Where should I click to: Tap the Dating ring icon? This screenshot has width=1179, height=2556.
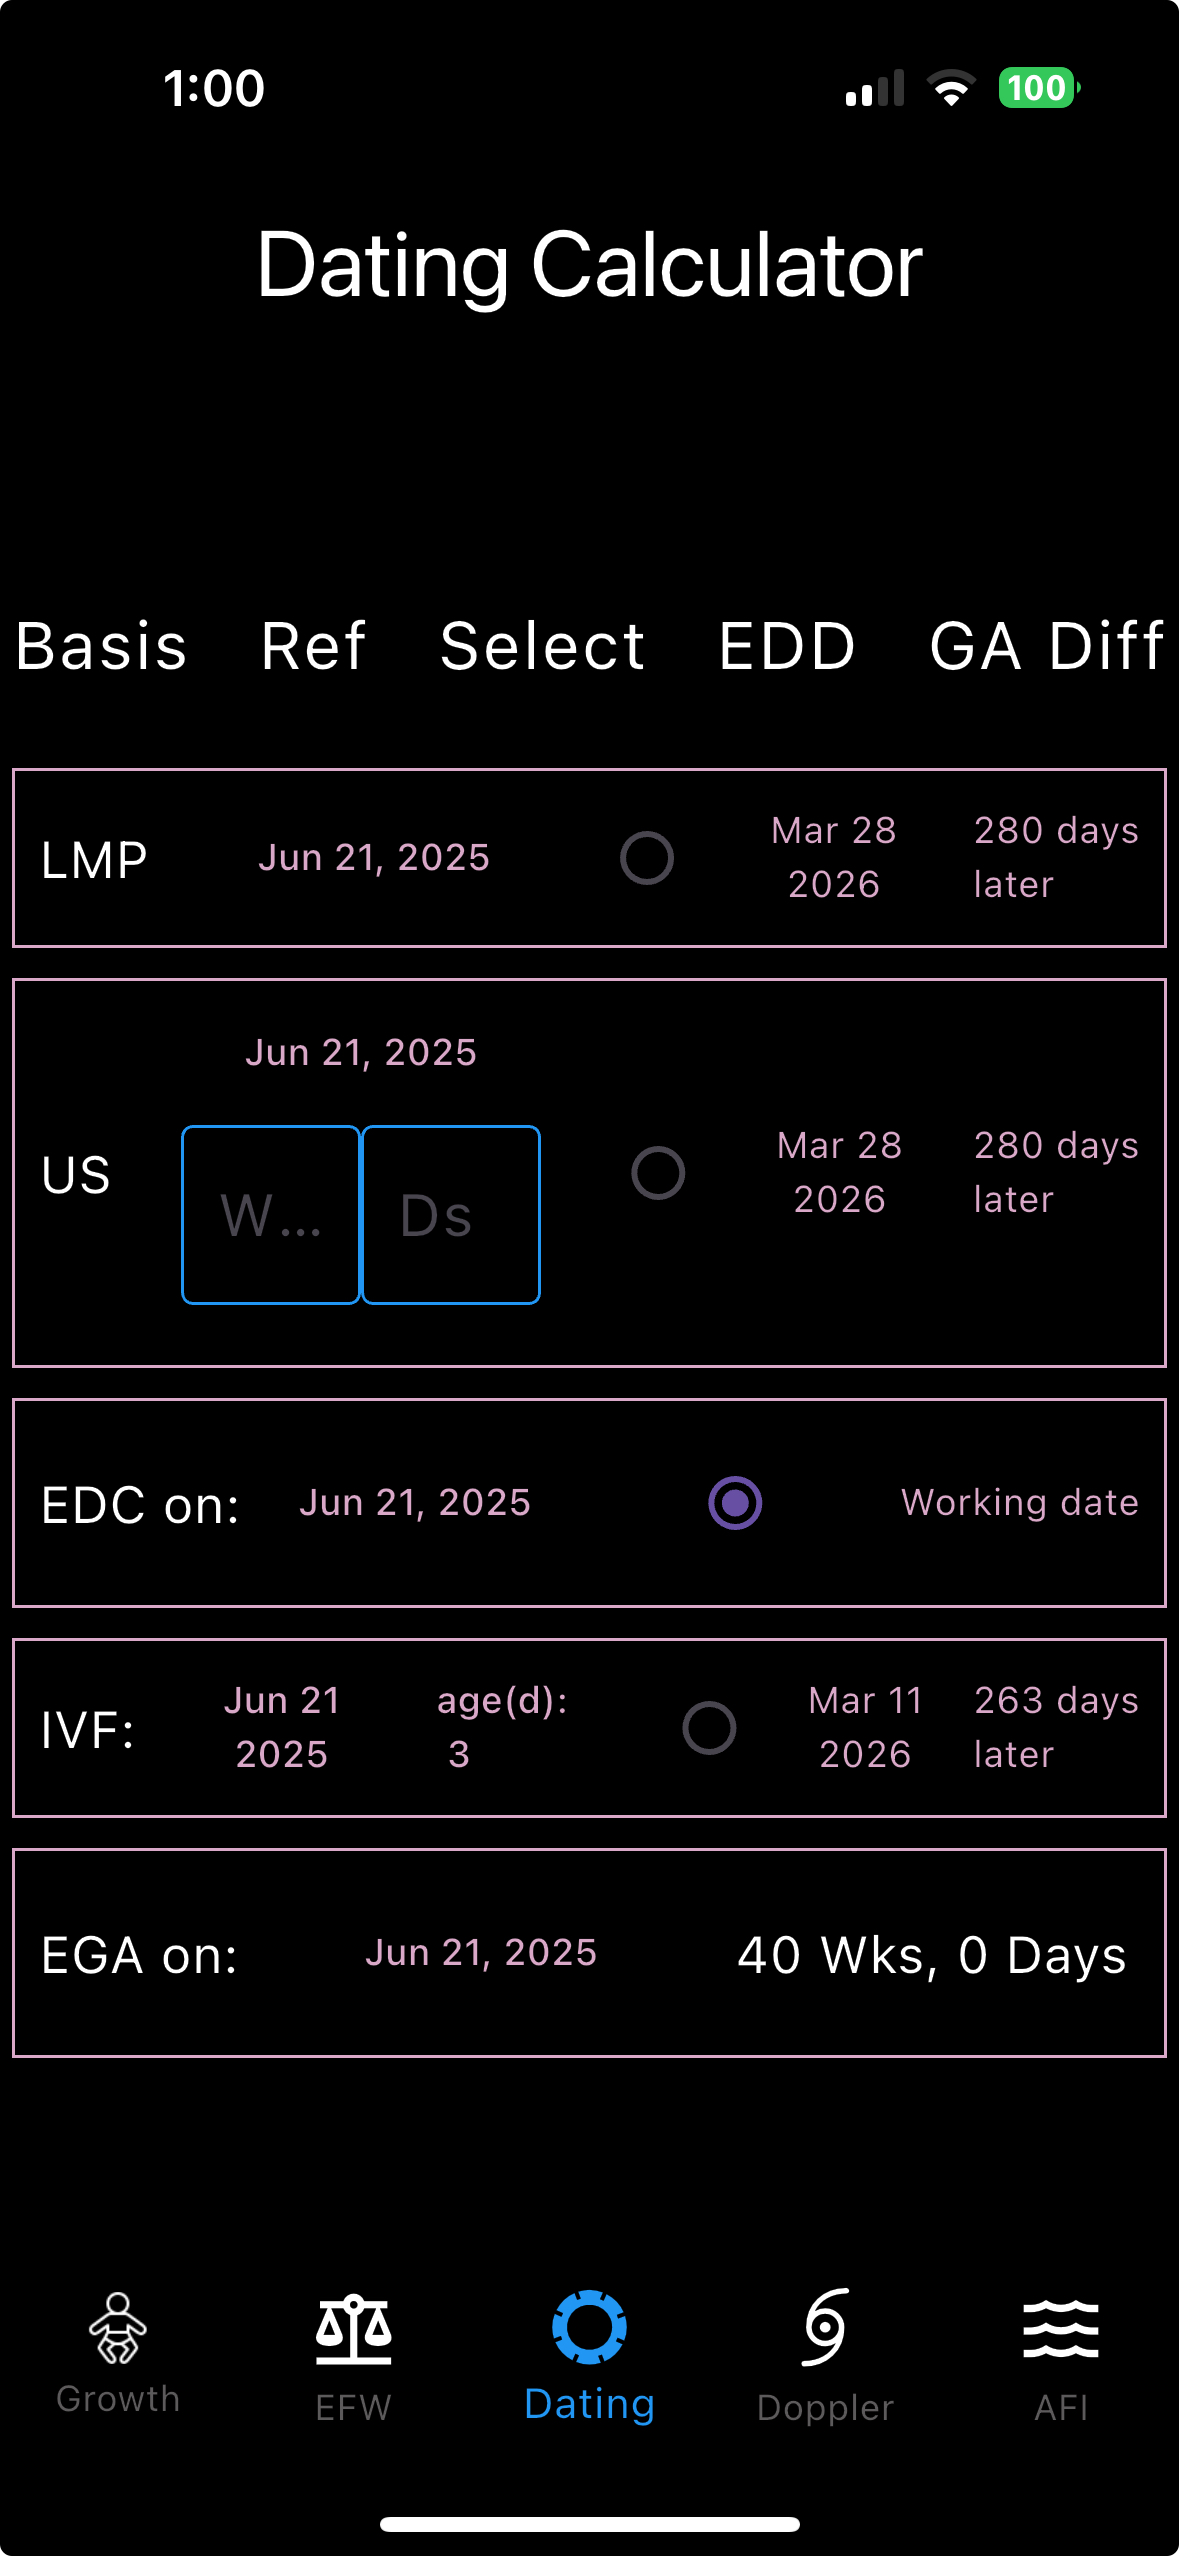click(589, 2327)
